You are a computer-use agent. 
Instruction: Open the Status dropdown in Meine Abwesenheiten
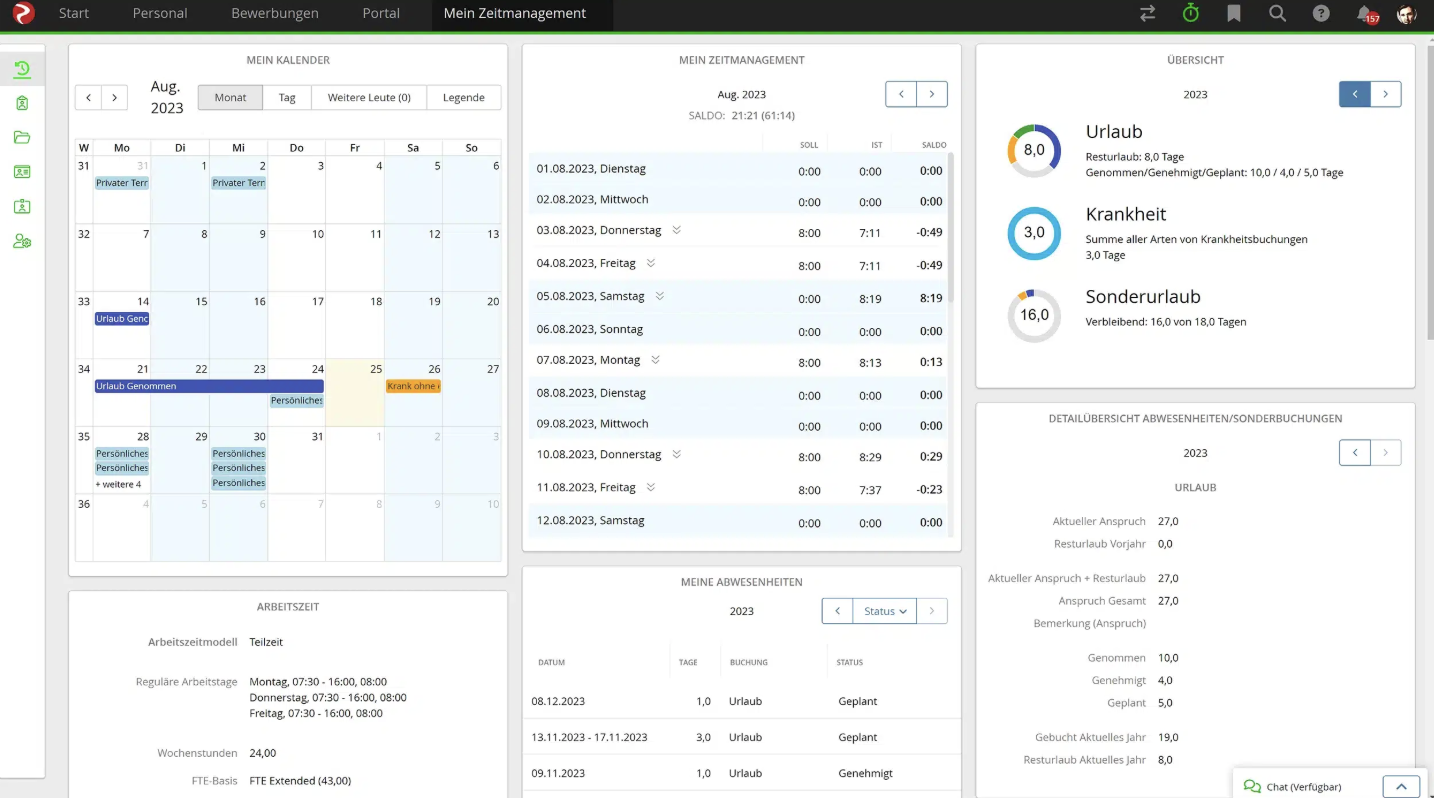click(x=884, y=611)
